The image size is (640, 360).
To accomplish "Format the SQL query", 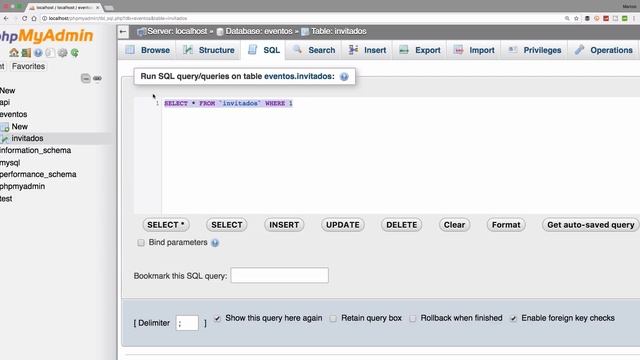I will click(506, 225).
